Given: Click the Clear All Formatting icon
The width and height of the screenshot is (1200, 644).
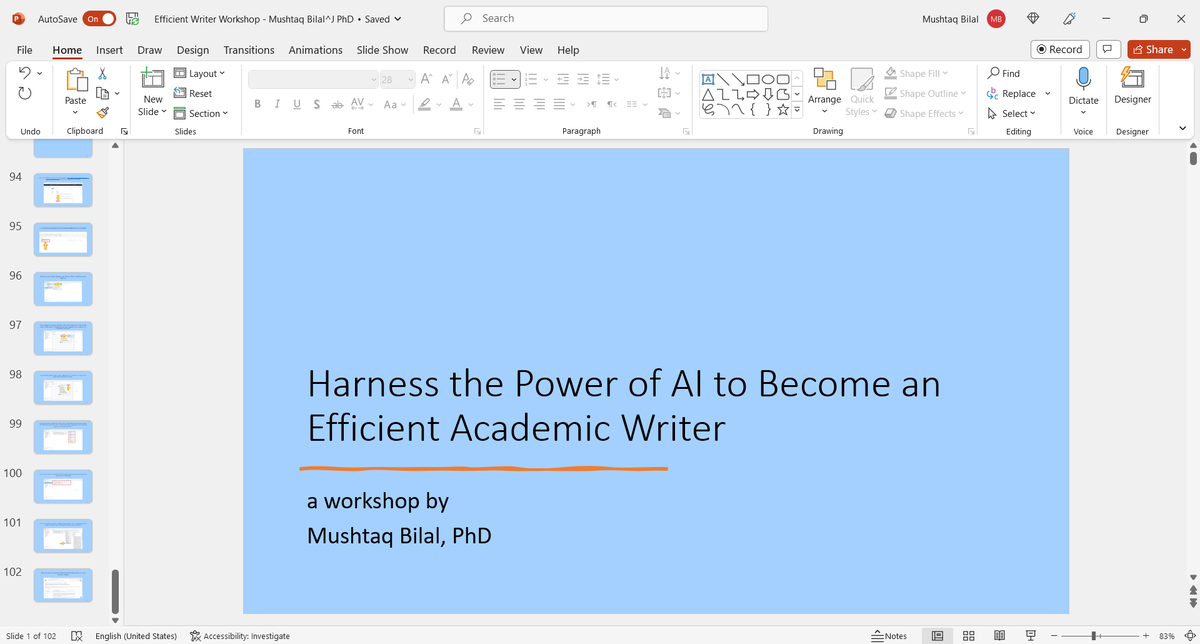Looking at the screenshot, I should 467,79.
